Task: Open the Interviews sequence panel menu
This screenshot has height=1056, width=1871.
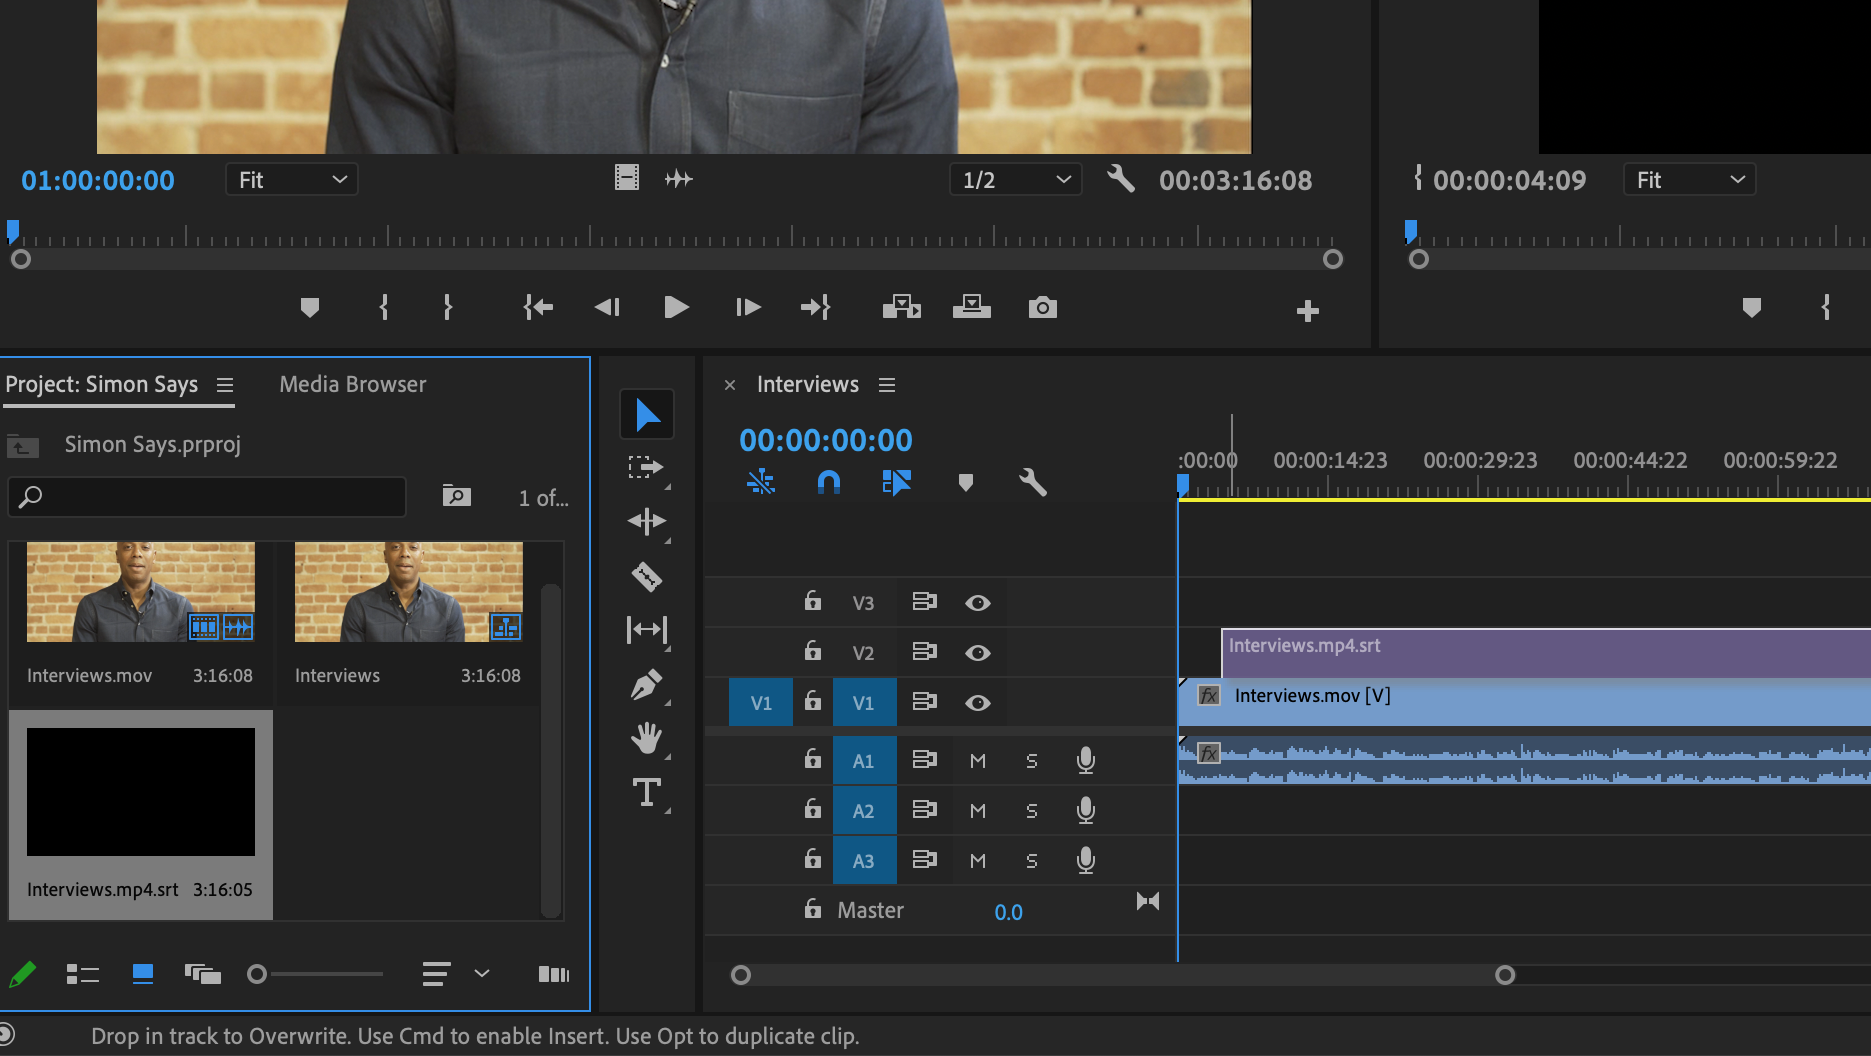Action: pos(887,385)
